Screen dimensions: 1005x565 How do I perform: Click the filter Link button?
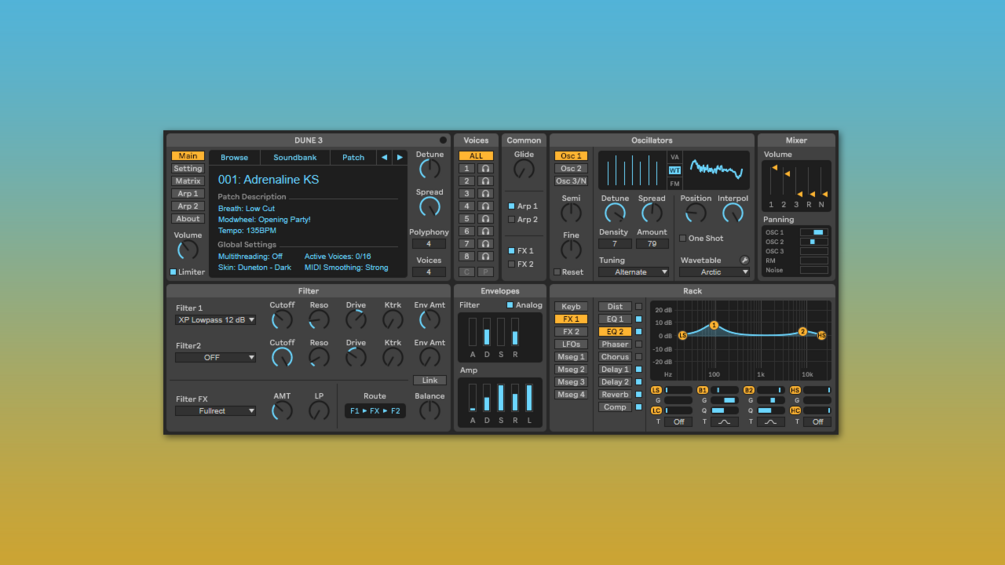coord(429,381)
